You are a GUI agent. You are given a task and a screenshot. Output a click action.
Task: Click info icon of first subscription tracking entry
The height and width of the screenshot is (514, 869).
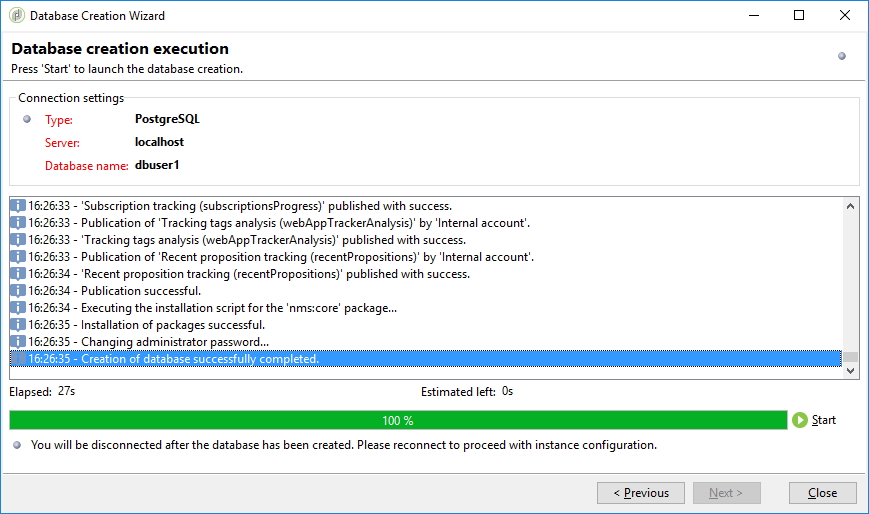click(17, 206)
